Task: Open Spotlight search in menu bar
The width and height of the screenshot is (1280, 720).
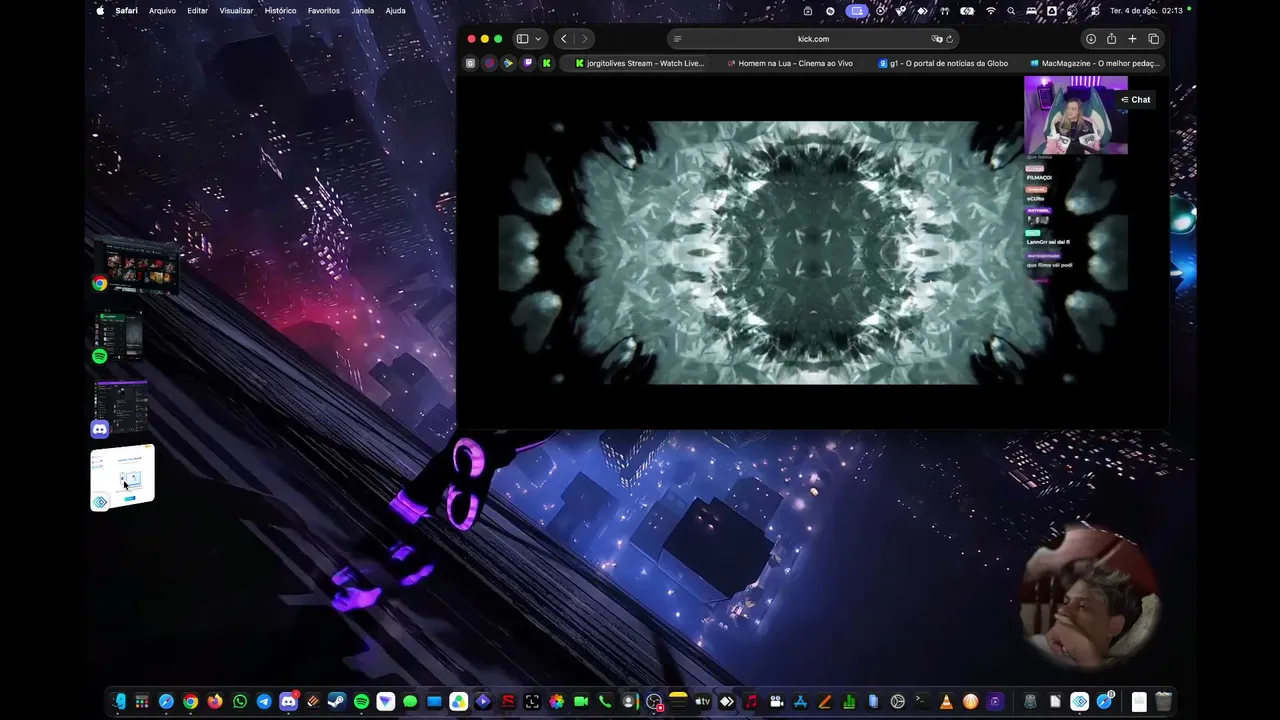Action: (1012, 11)
